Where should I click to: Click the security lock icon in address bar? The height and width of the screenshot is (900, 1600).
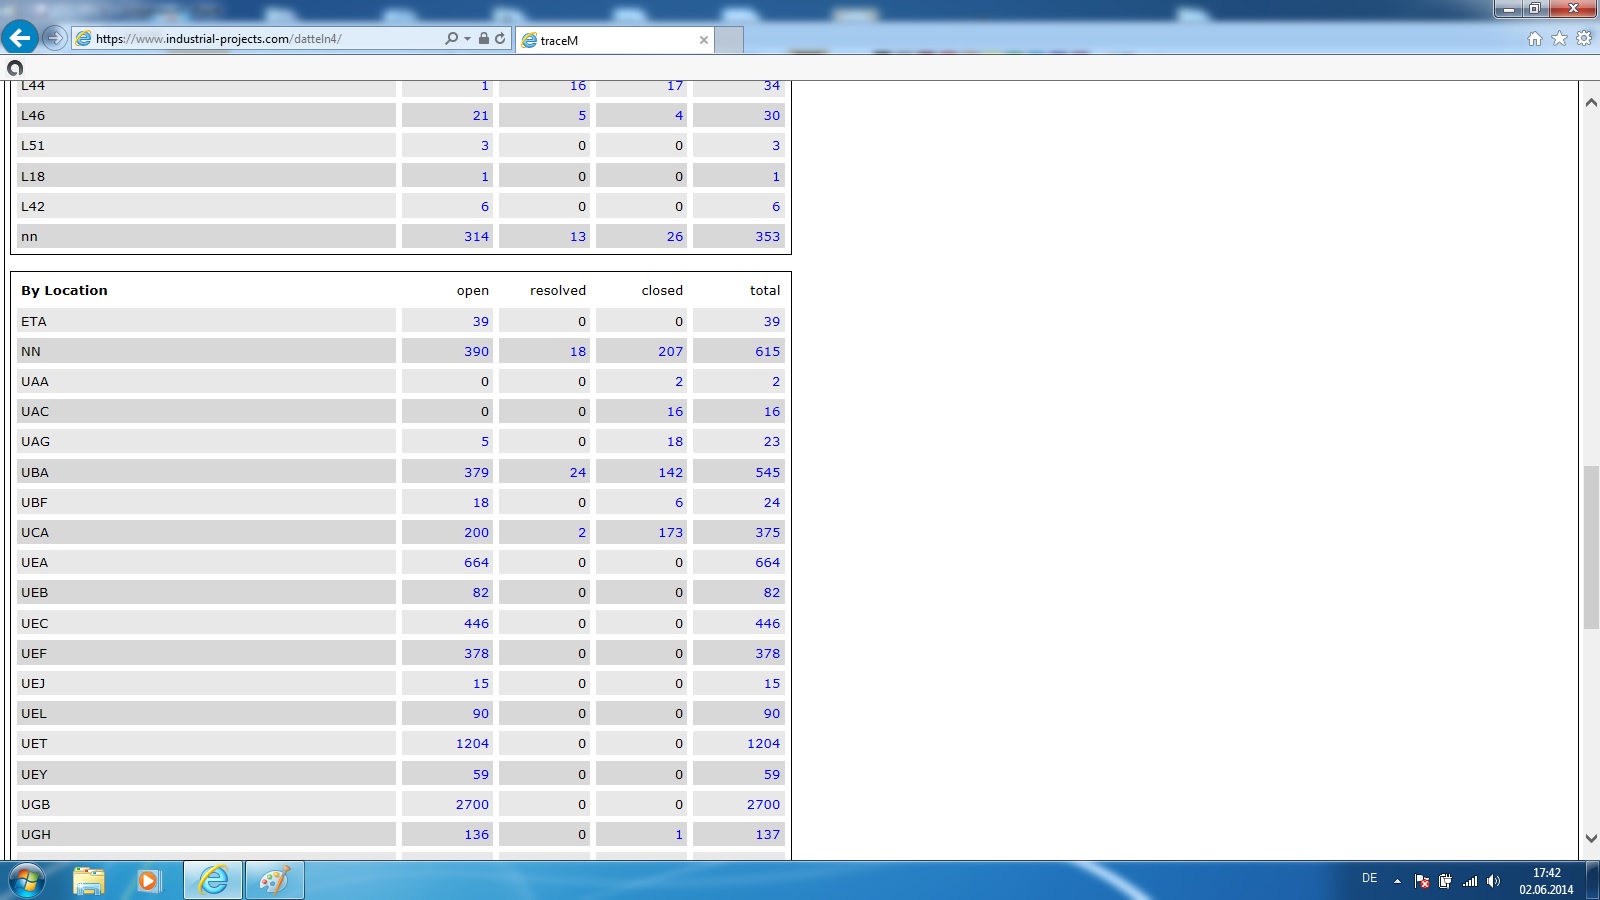484,38
